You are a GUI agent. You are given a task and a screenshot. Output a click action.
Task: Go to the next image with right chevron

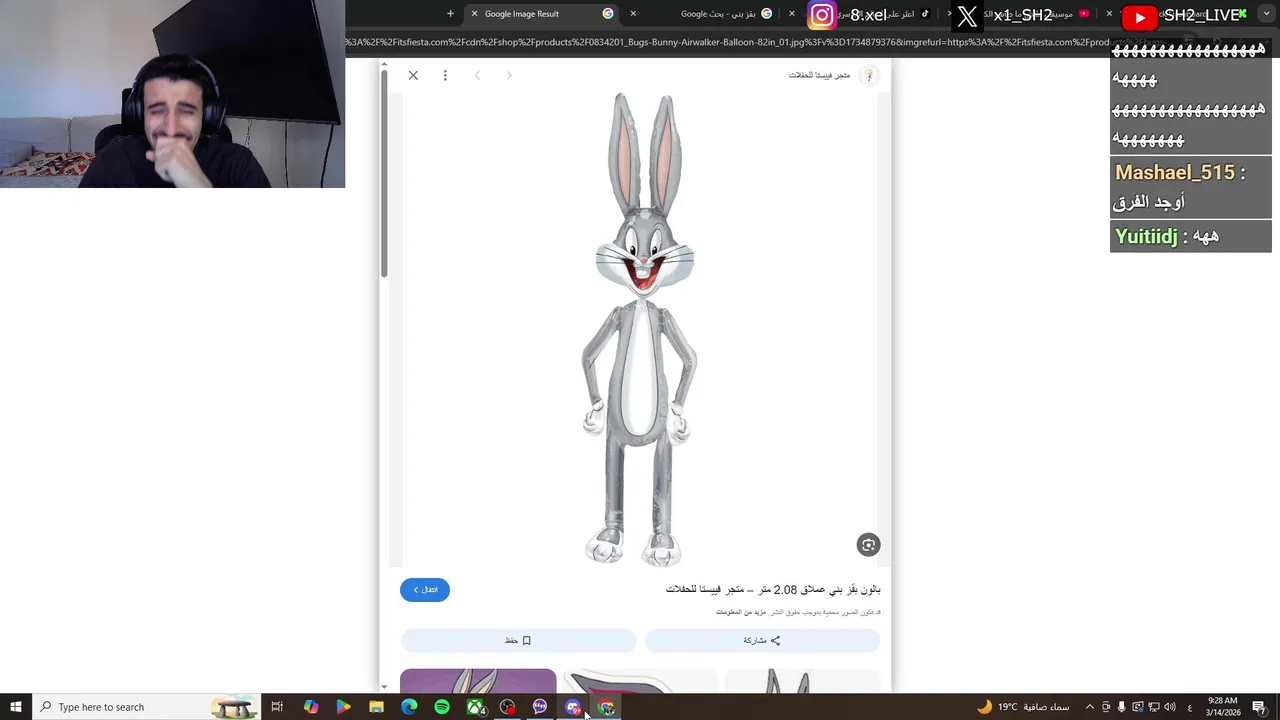tap(509, 75)
